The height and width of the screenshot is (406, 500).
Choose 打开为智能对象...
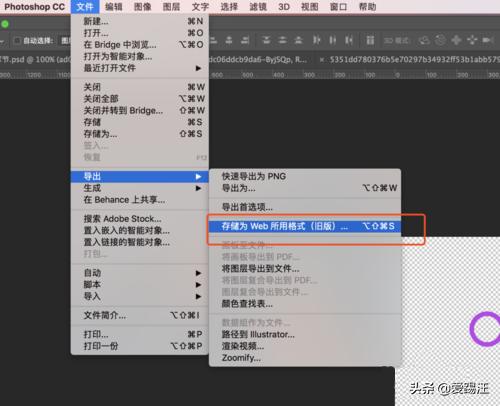click(x=140, y=56)
